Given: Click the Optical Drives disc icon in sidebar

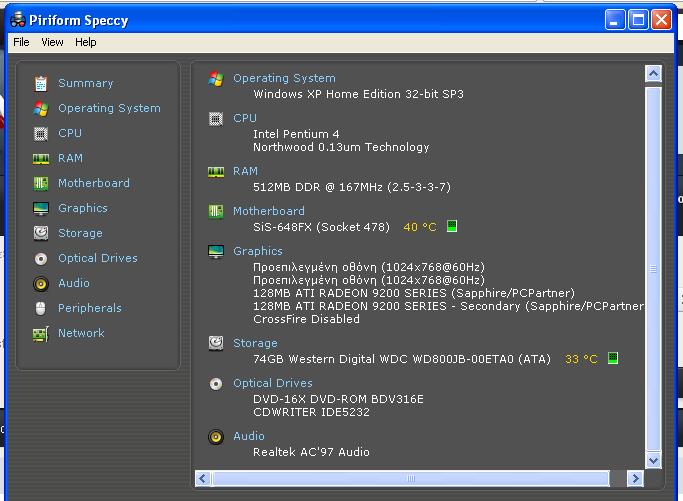Looking at the screenshot, I should [41, 259].
